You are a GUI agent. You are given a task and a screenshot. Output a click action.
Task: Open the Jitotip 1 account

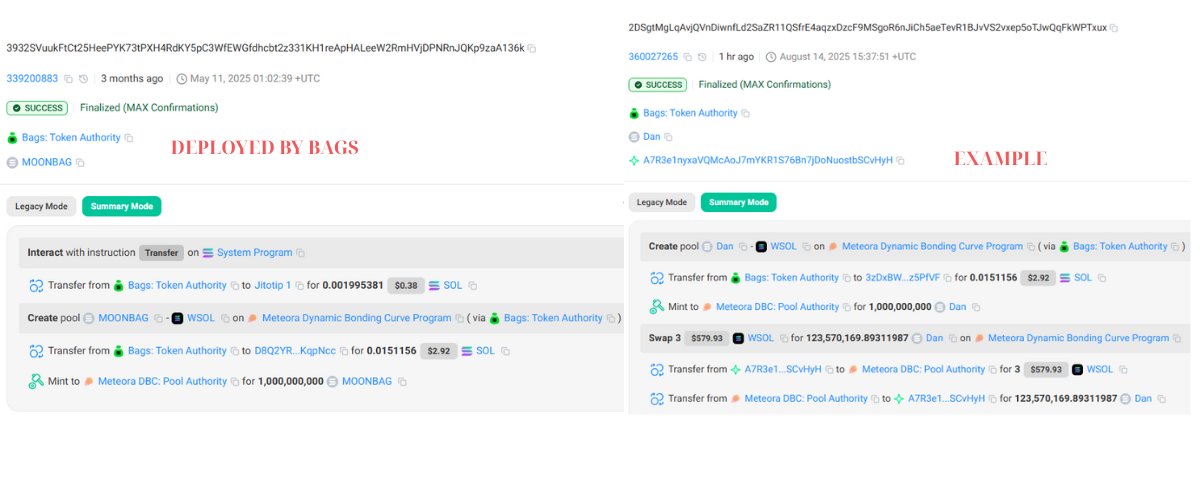(x=272, y=285)
